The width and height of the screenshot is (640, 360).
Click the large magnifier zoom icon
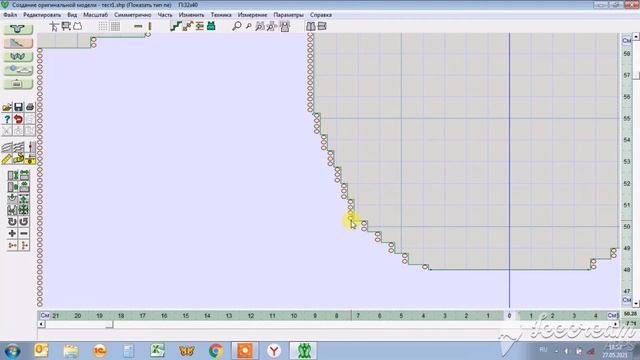tap(237, 27)
